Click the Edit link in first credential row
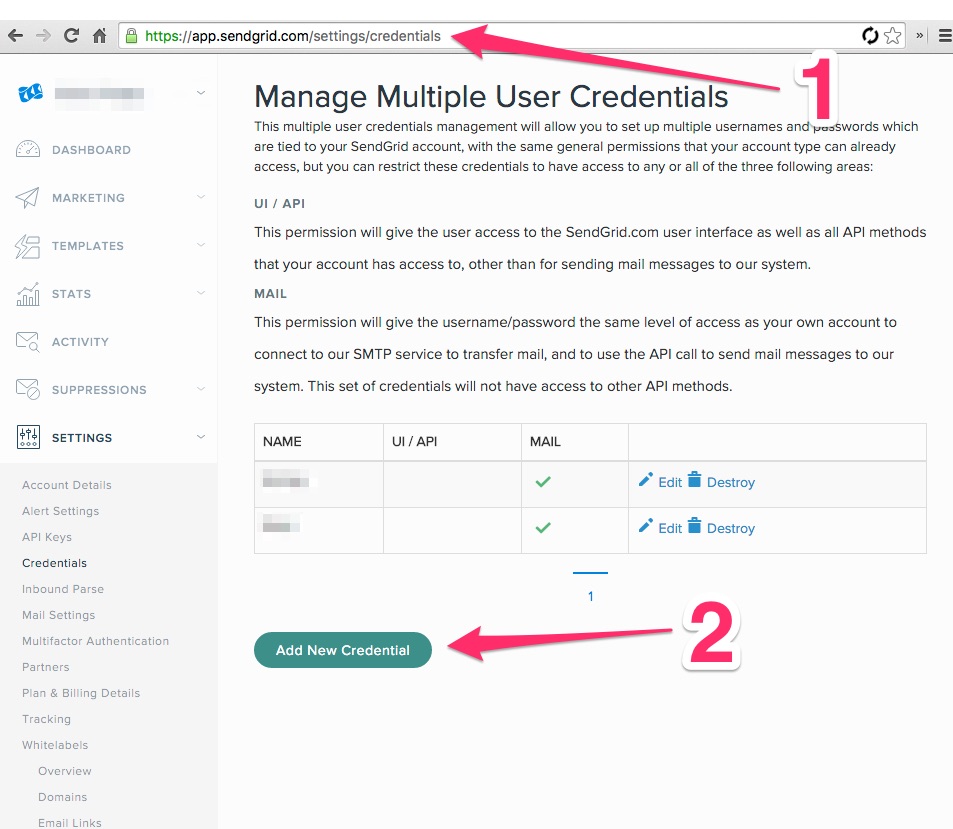This screenshot has width=953, height=829. (x=670, y=483)
